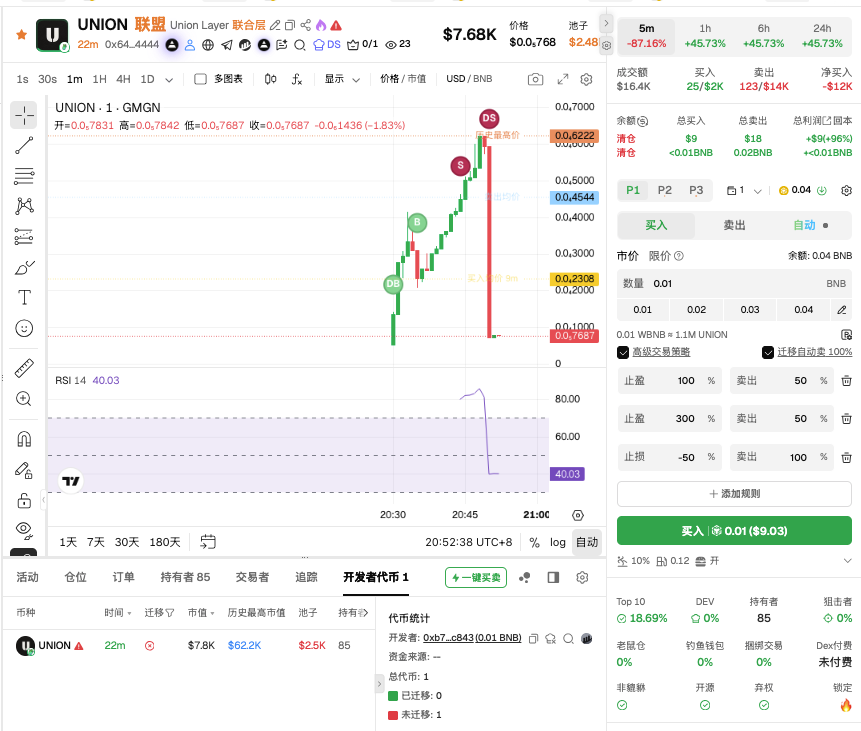Select the 1h stats period cell
This screenshot has width=861, height=731.
(x=705, y=36)
